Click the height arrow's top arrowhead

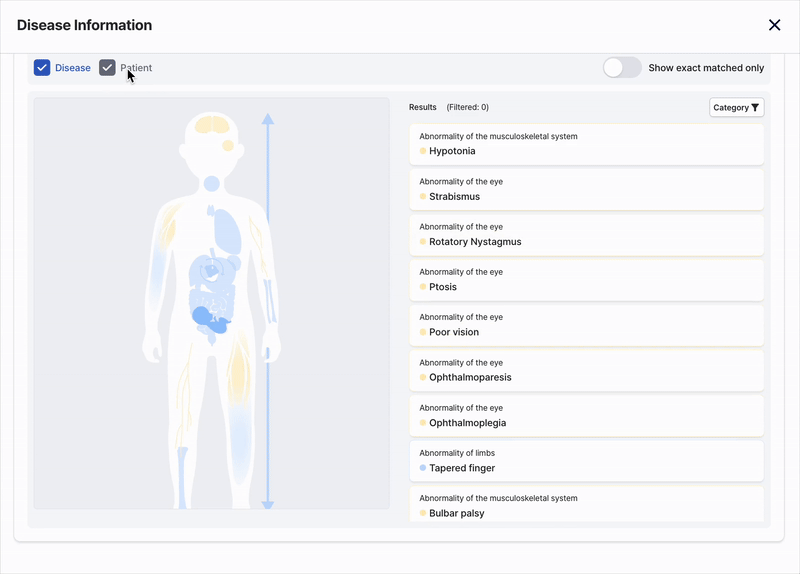[x=267, y=119]
